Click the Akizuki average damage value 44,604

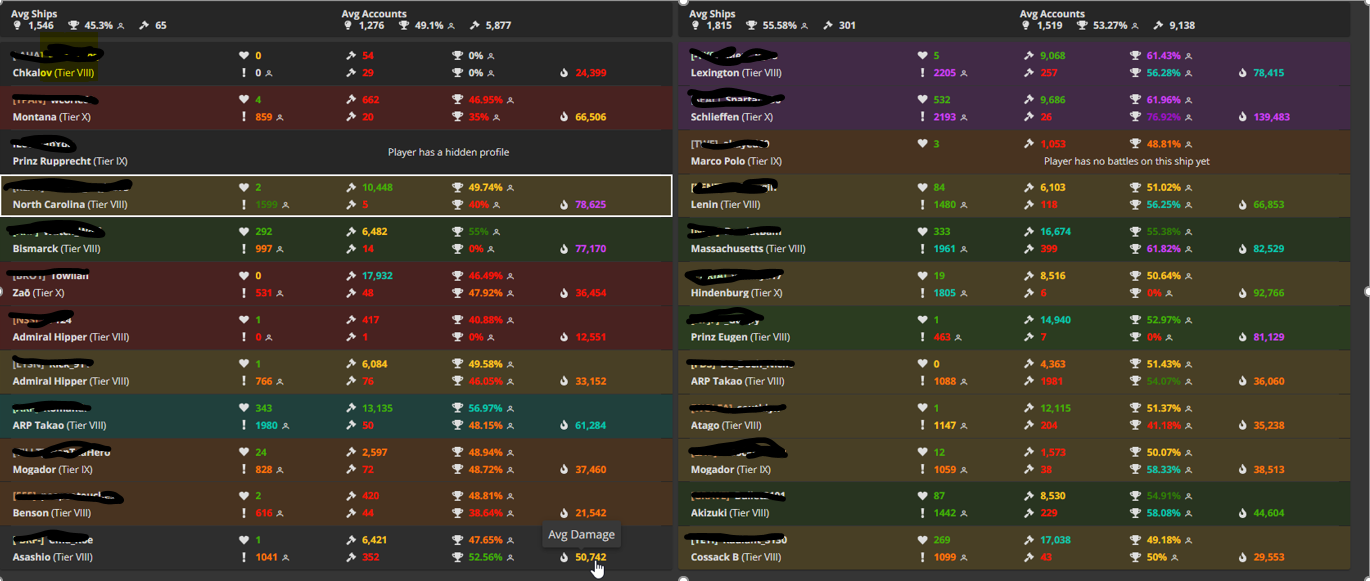(x=1268, y=513)
